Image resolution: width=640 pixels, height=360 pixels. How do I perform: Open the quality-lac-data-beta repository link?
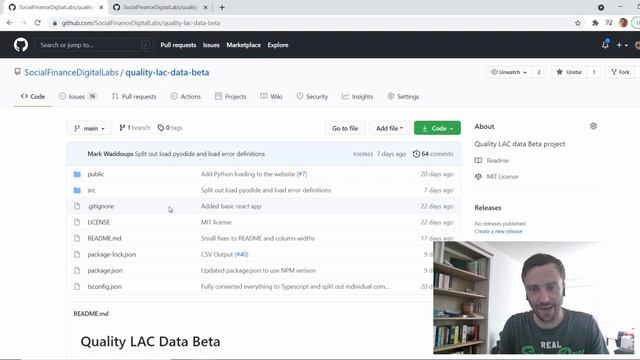tap(167, 72)
